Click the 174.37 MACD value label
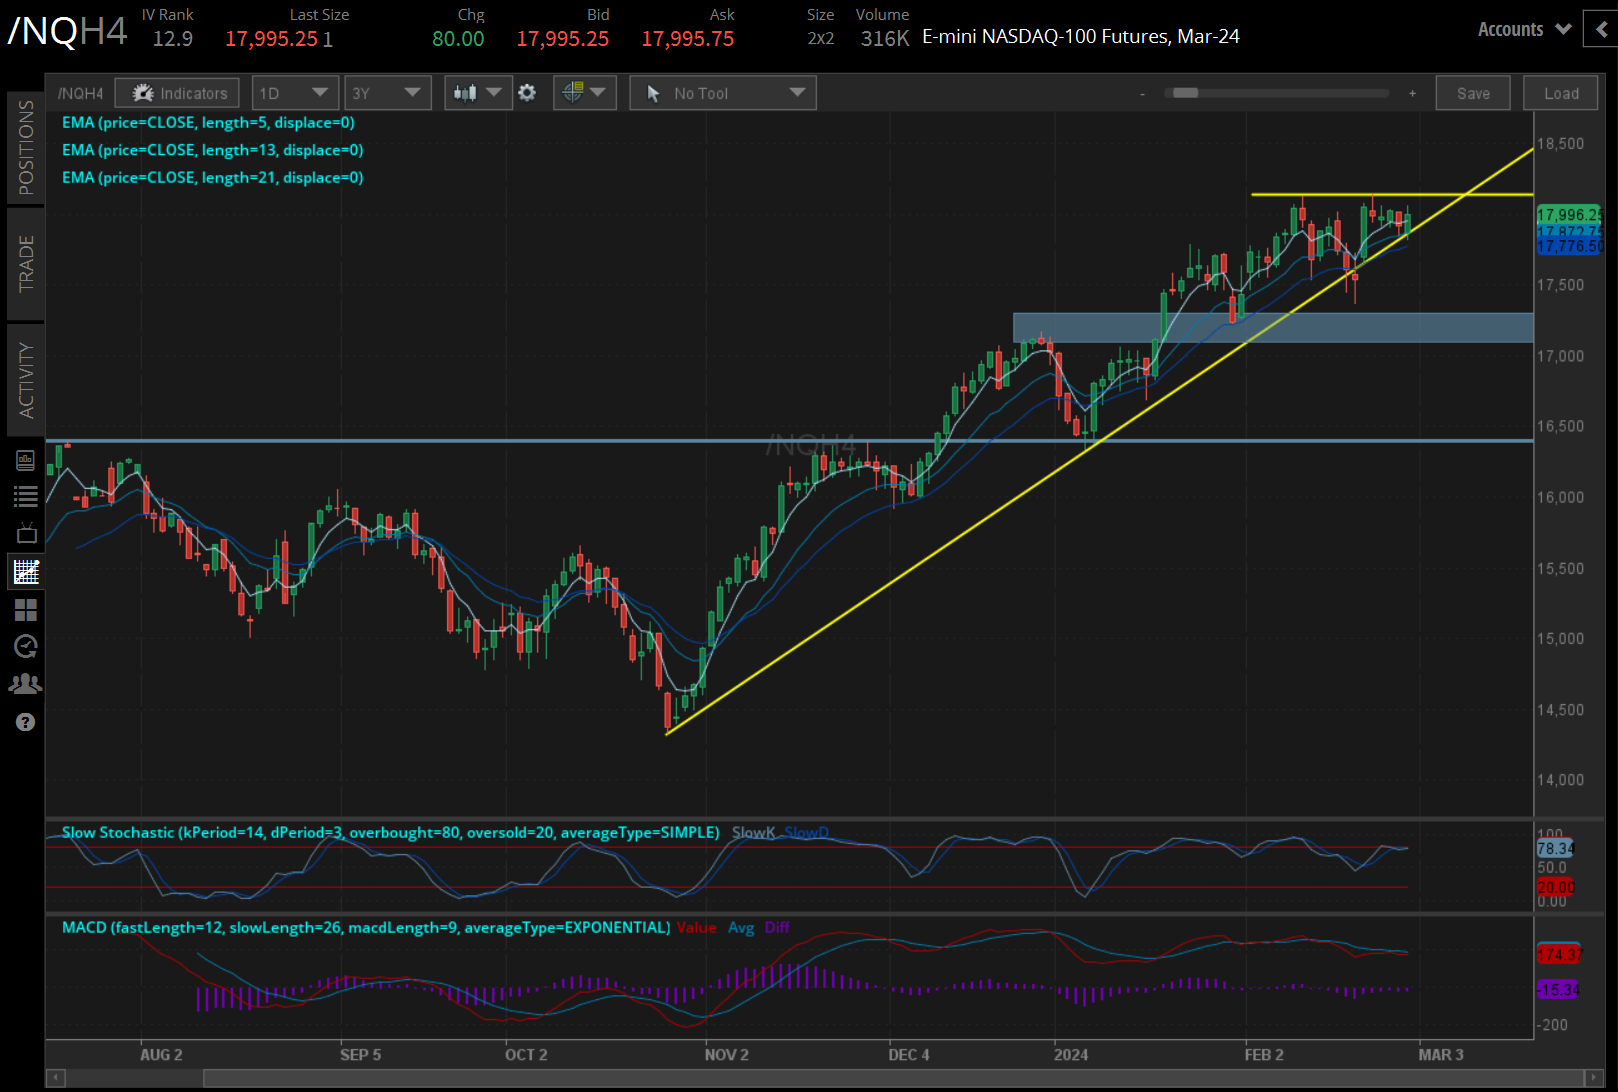The image size is (1618, 1092). [x=1559, y=955]
